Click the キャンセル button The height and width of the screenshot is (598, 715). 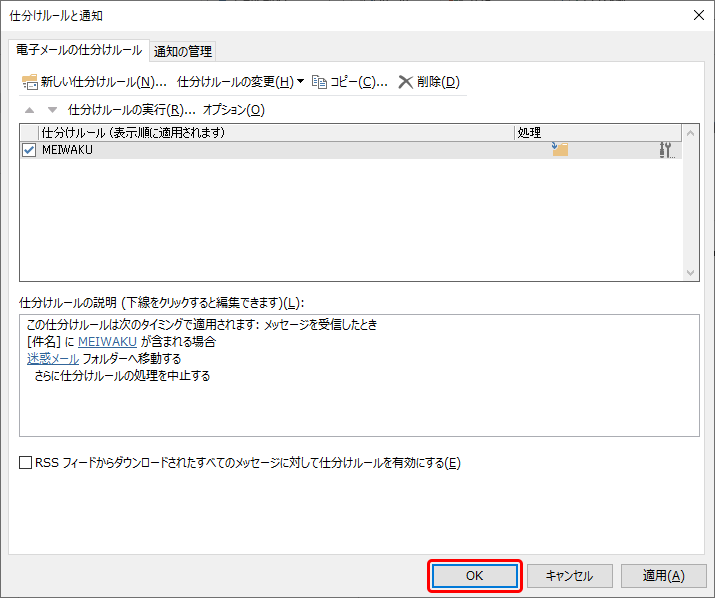click(x=570, y=576)
